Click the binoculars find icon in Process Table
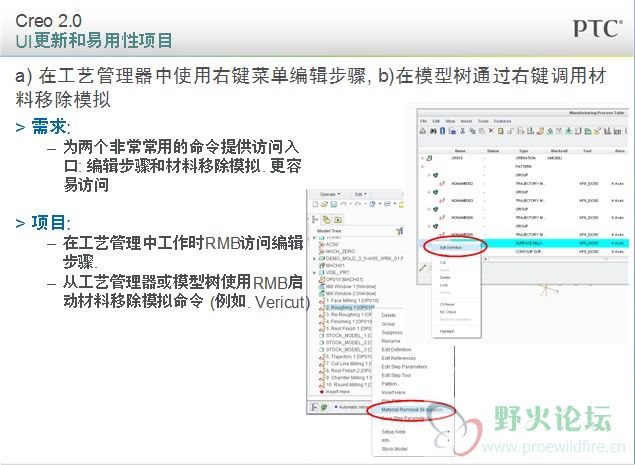Viewport: 635px width, 465px height. pyautogui.click(x=433, y=131)
